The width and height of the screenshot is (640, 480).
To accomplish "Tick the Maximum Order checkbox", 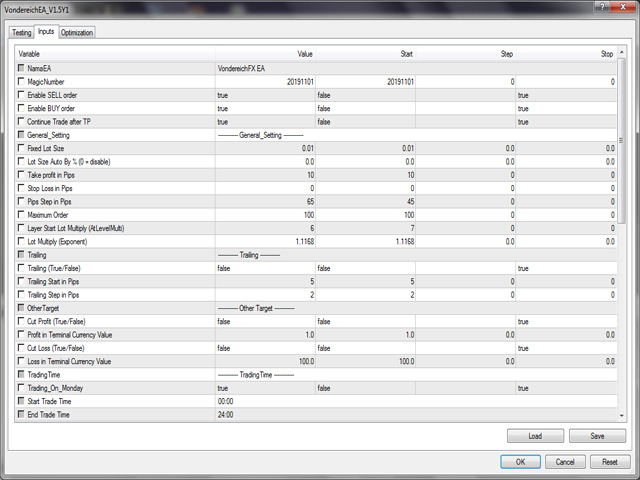I will click(x=21, y=214).
